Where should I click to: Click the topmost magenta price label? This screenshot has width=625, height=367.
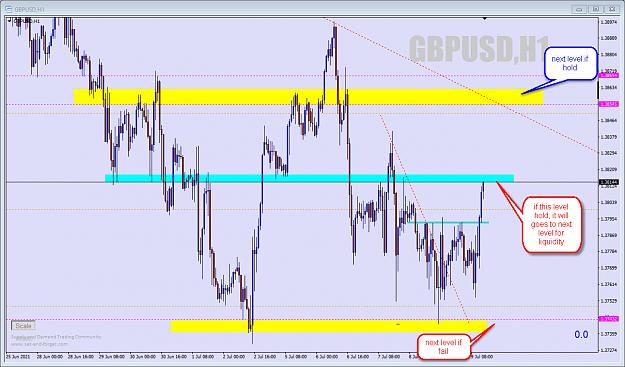pyautogui.click(x=609, y=75)
